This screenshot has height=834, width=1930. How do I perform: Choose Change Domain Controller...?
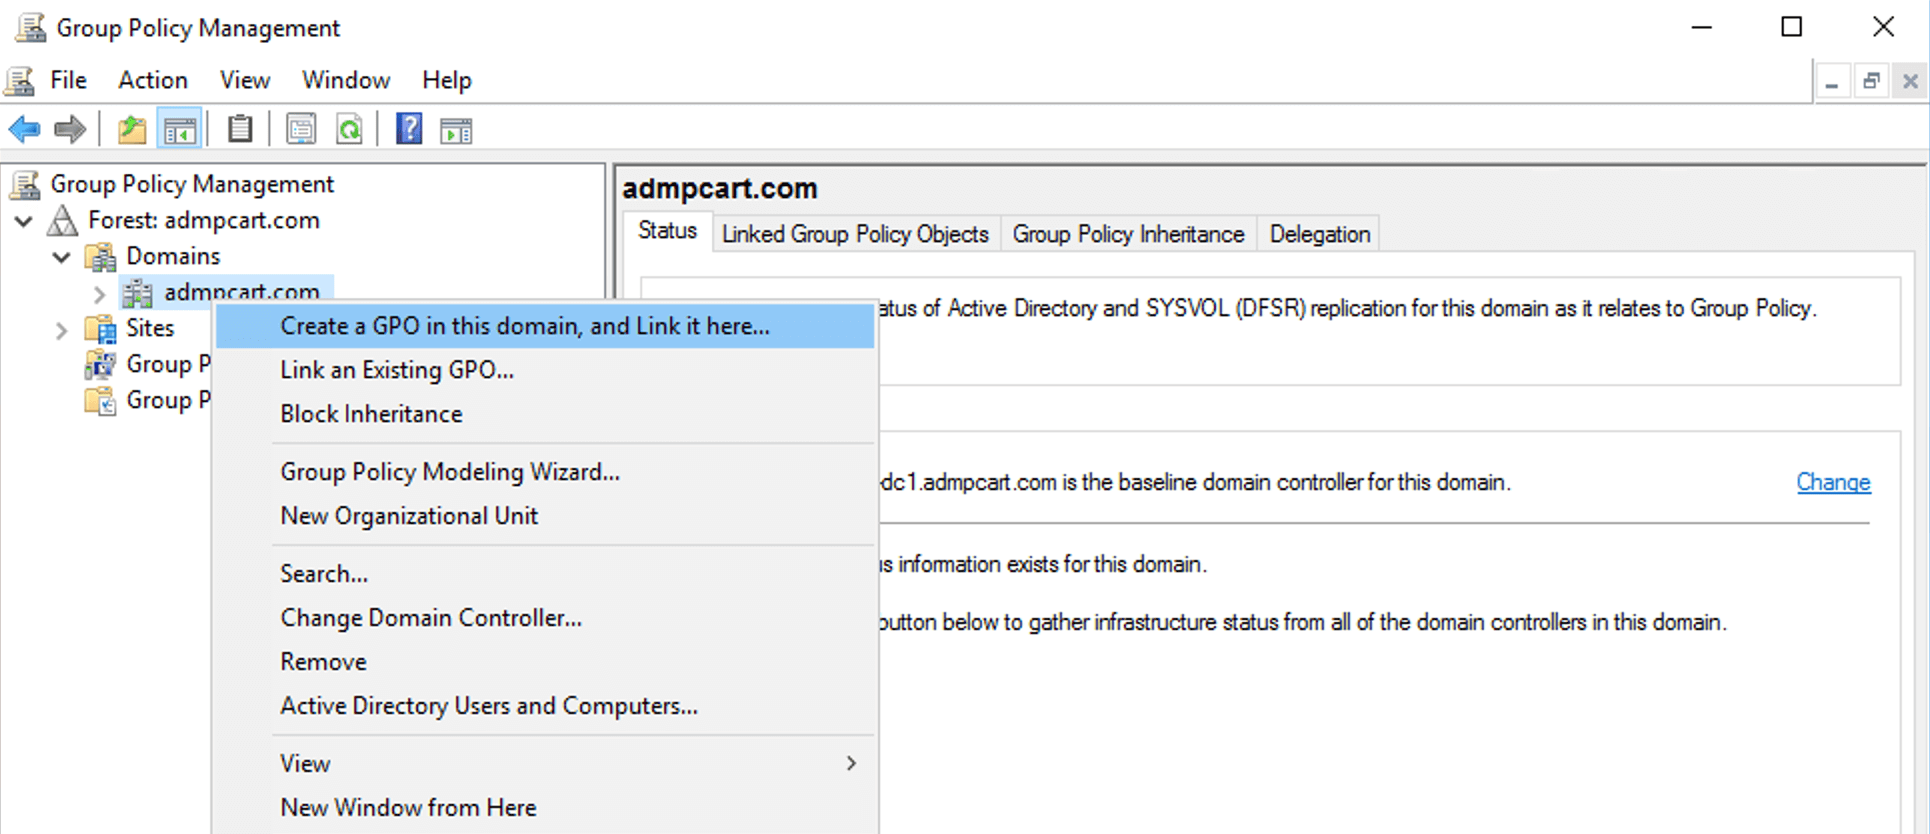(545, 618)
